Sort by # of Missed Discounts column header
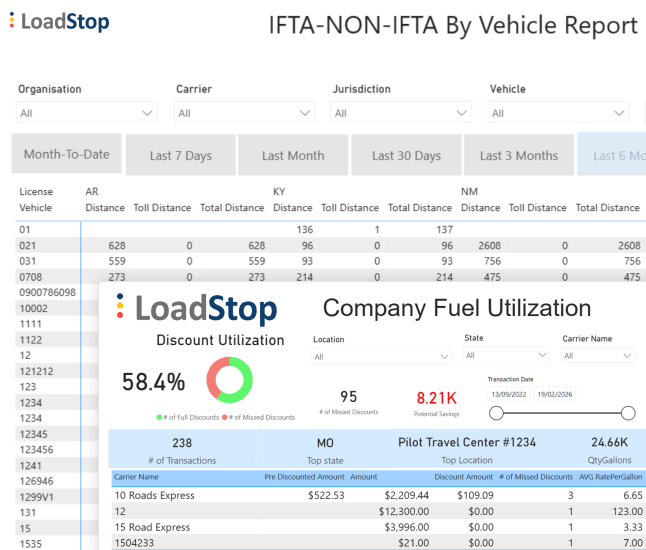646x550 pixels. [536, 477]
